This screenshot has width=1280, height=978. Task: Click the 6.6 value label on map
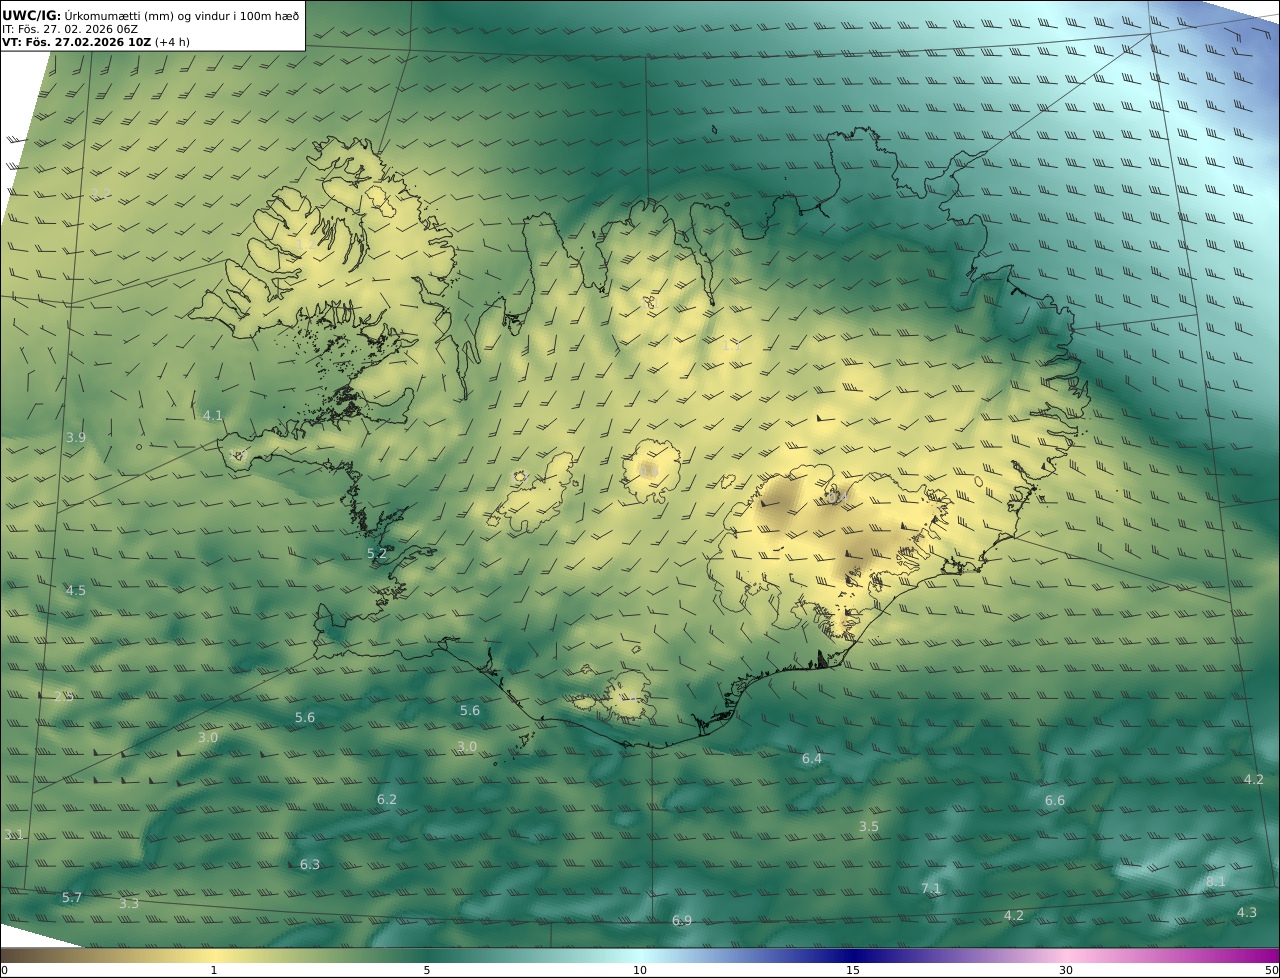click(1055, 800)
